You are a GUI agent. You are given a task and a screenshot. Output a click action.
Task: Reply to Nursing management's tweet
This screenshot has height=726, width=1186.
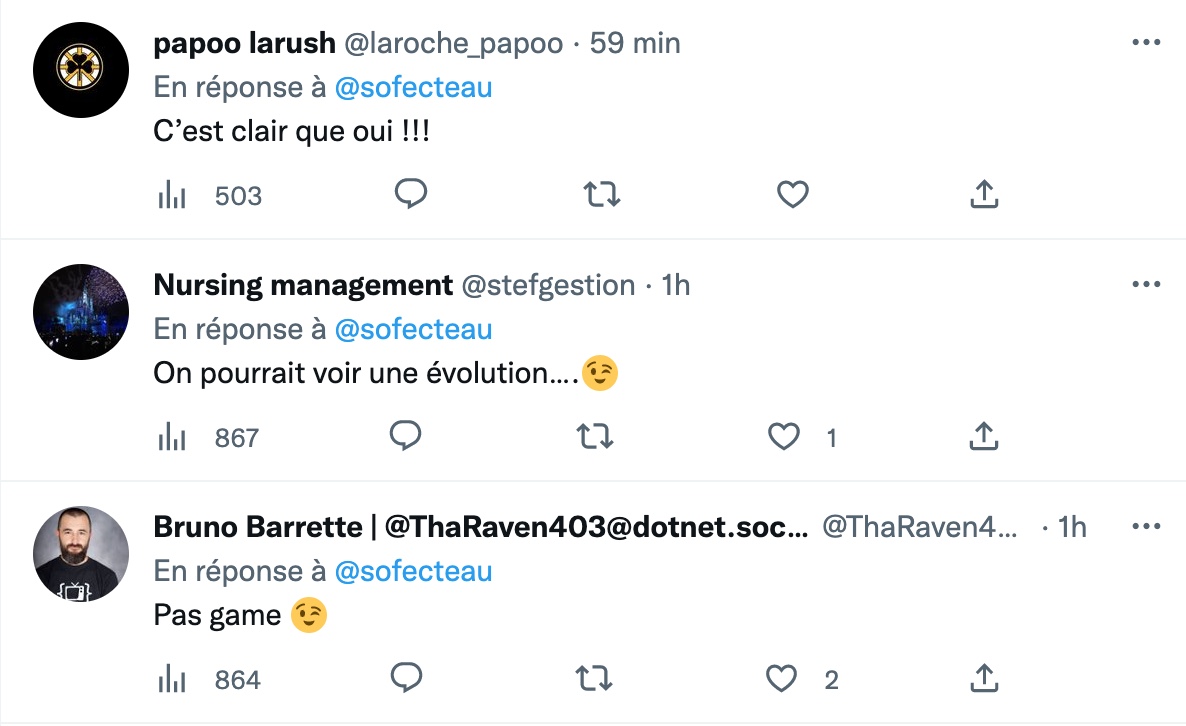point(405,436)
